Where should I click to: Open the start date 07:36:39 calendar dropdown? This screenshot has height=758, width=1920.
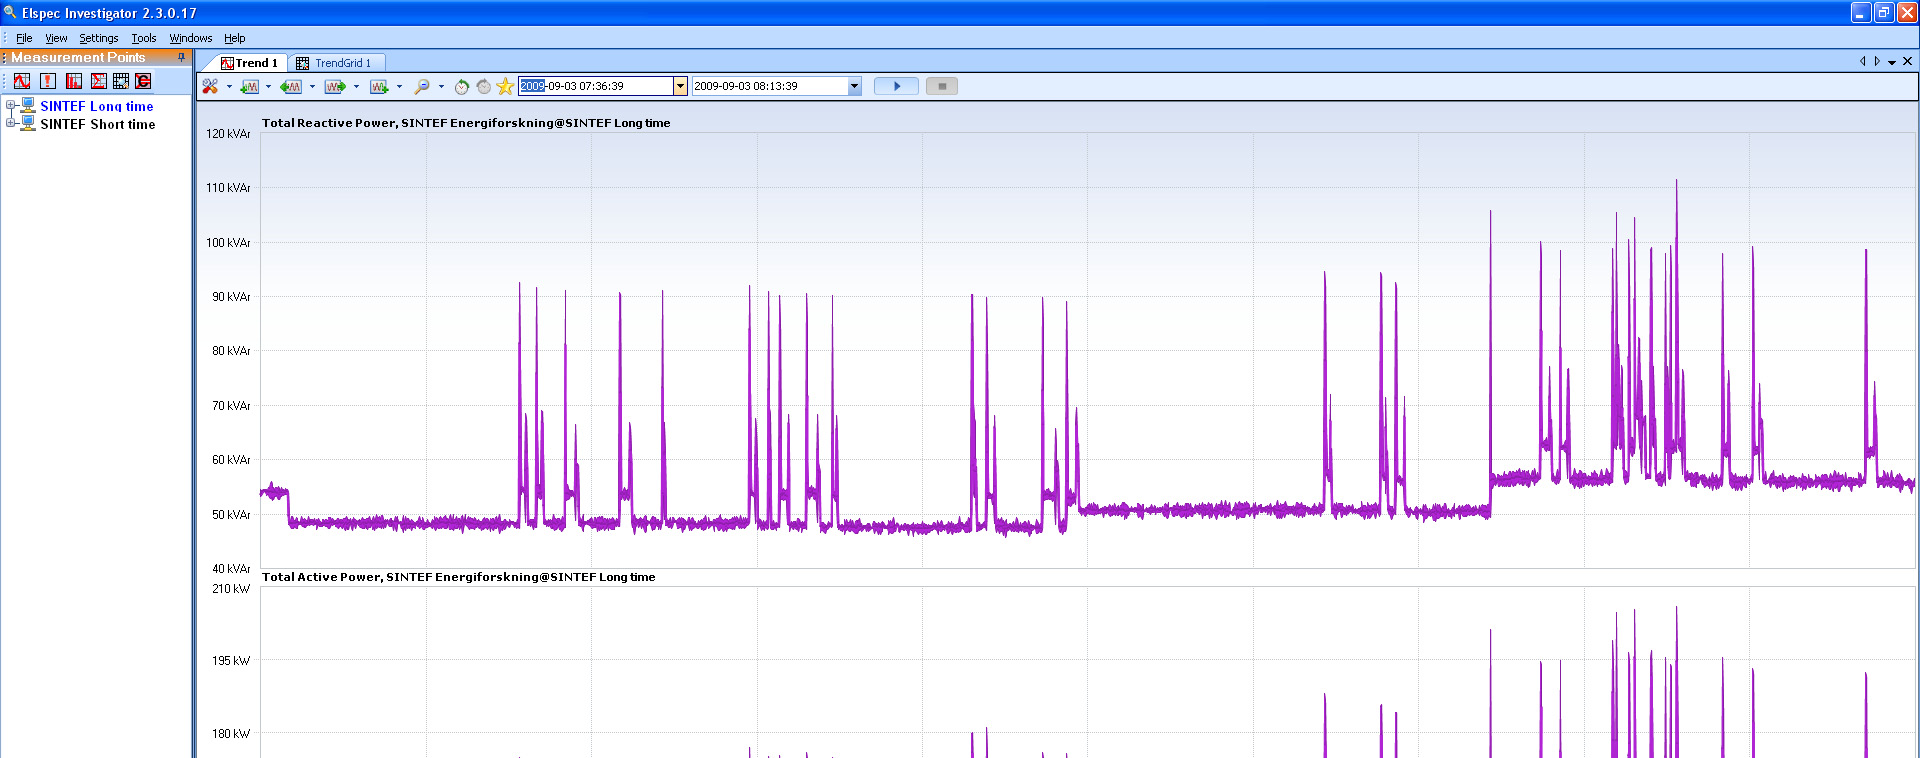(680, 86)
